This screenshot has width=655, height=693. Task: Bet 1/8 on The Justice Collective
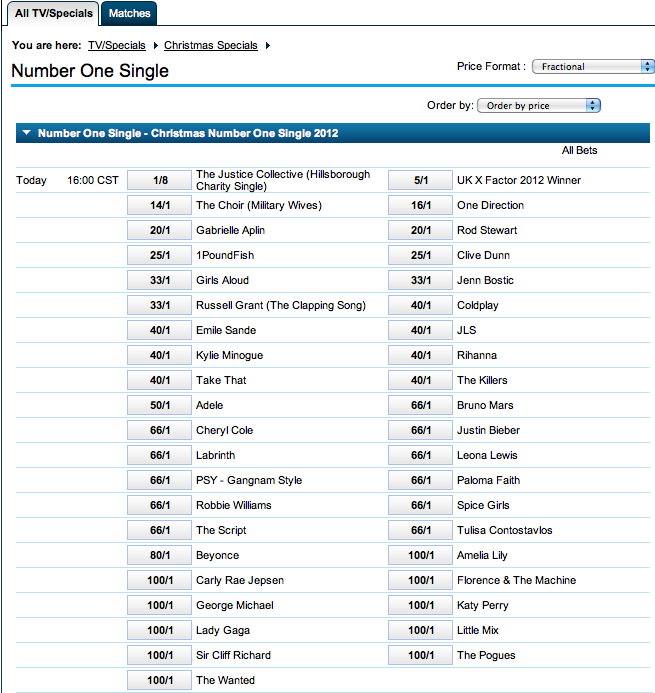pyautogui.click(x=160, y=180)
